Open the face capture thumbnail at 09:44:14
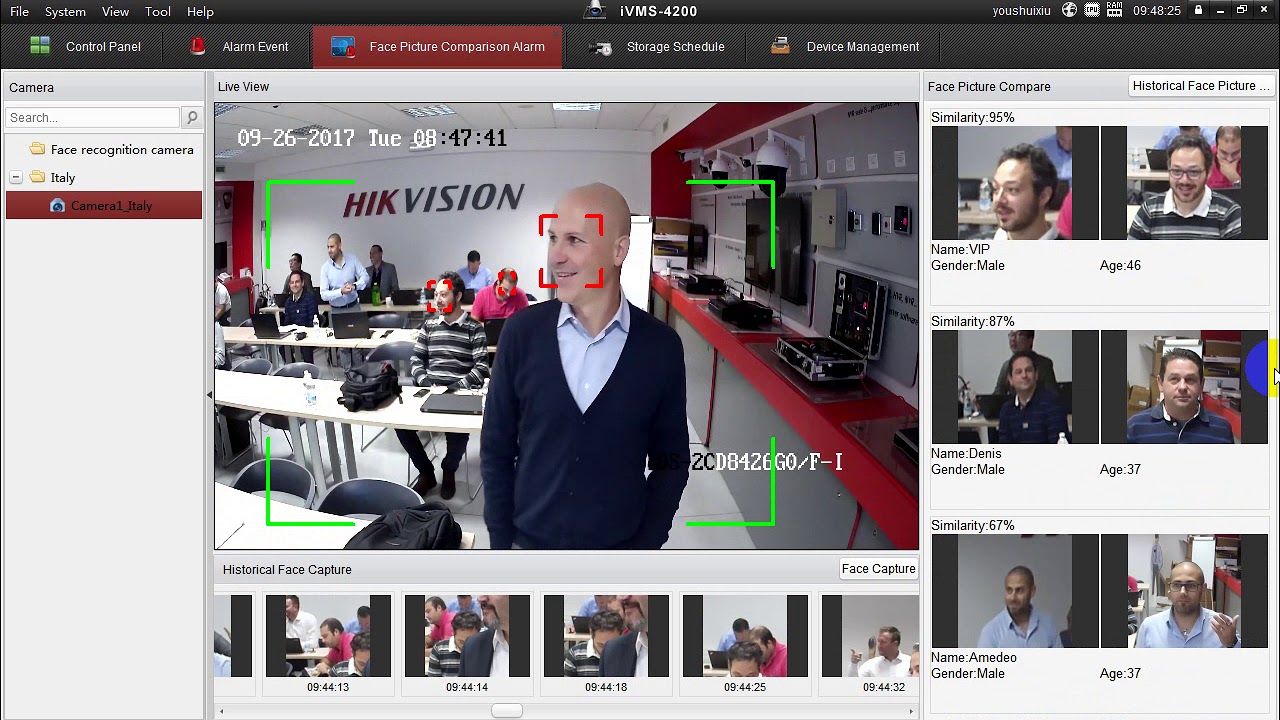This screenshot has width=1280, height=720. point(467,636)
